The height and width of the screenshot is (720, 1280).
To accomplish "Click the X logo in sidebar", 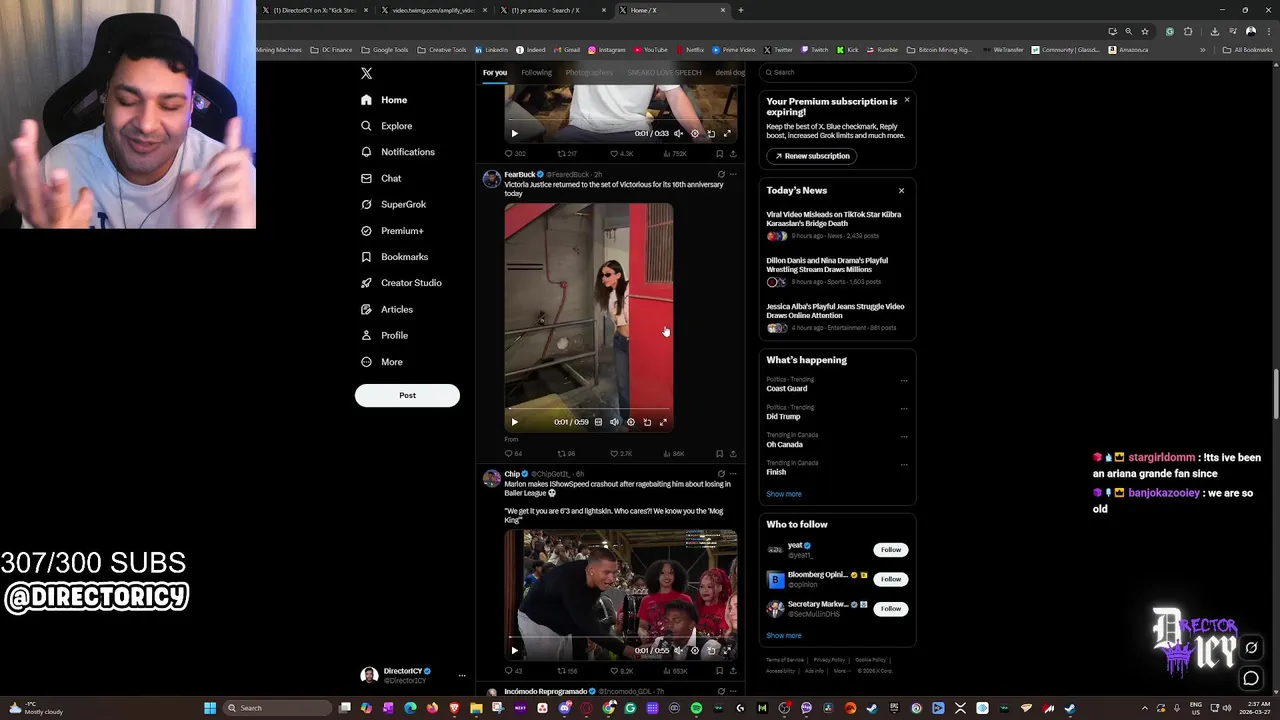I will [366, 73].
